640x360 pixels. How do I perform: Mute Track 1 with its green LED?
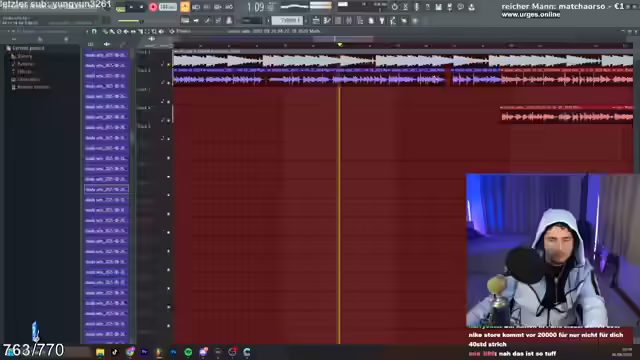tap(168, 64)
